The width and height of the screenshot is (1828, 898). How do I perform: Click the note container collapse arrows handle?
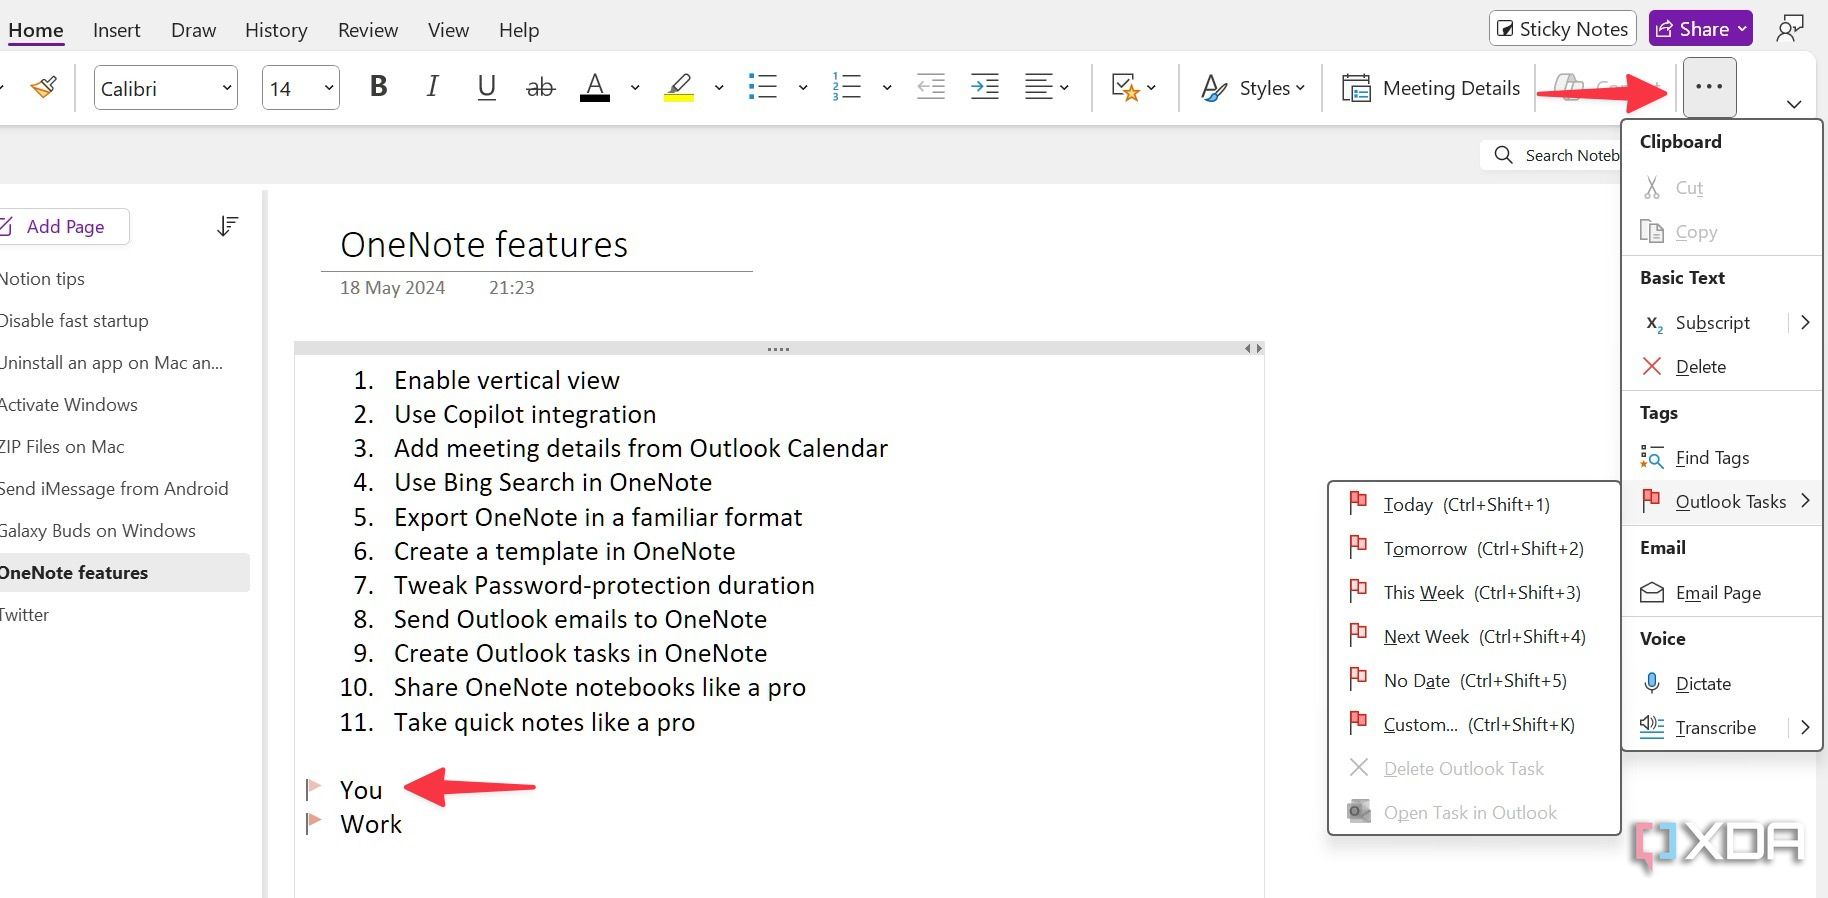1253,349
